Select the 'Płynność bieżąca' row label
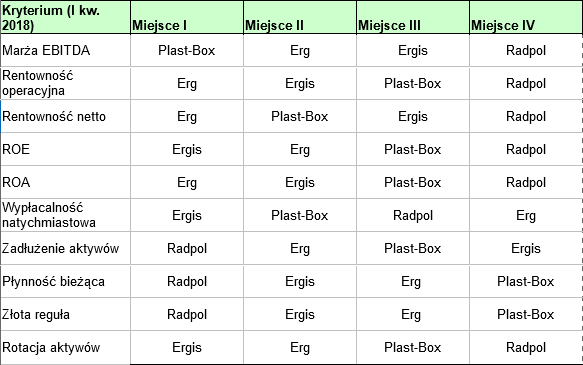Image resolution: width=583 pixels, height=365 pixels. (65, 281)
